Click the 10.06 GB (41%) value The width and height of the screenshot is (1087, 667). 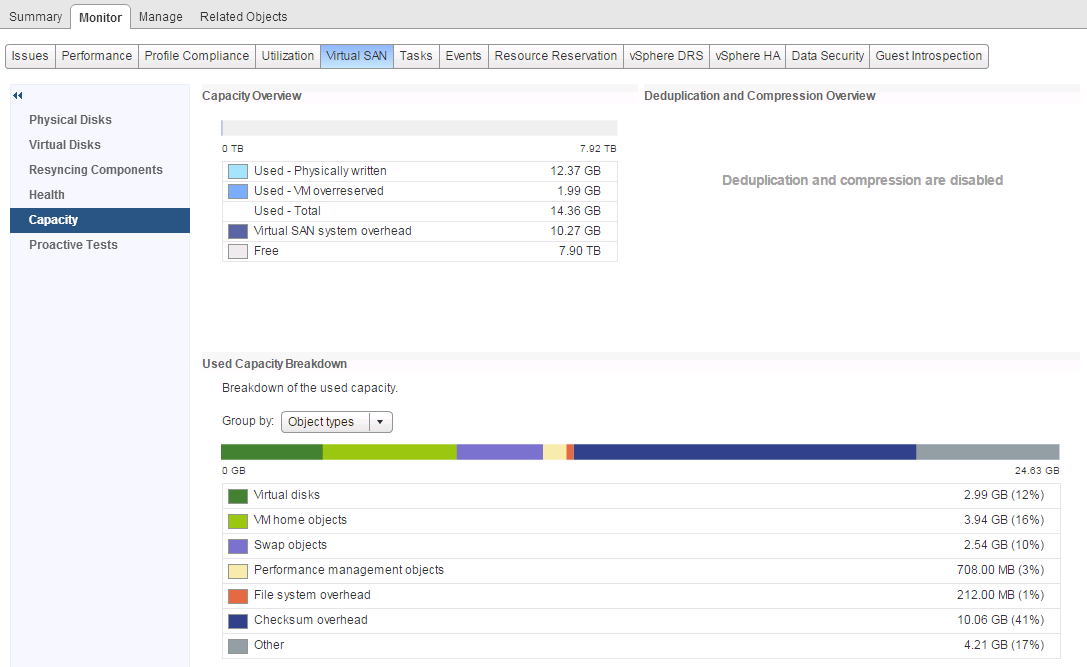[x=1000, y=620]
